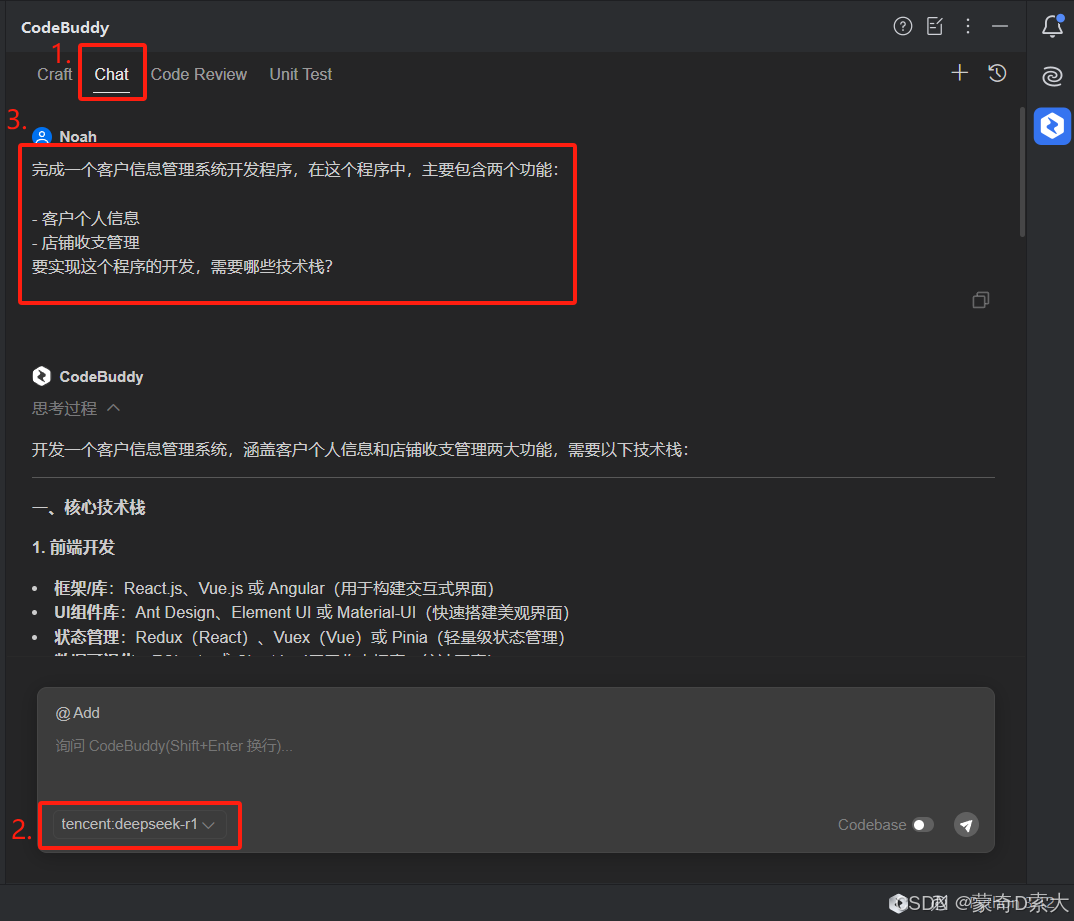Click the CodeBuddy panel title

(65, 27)
